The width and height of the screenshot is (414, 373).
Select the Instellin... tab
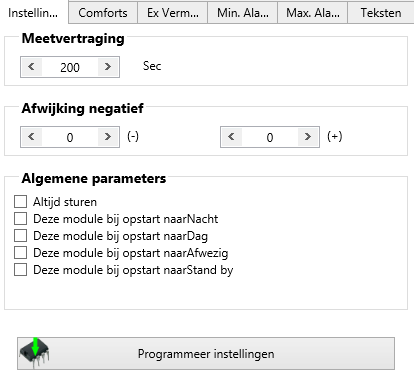(x=33, y=13)
